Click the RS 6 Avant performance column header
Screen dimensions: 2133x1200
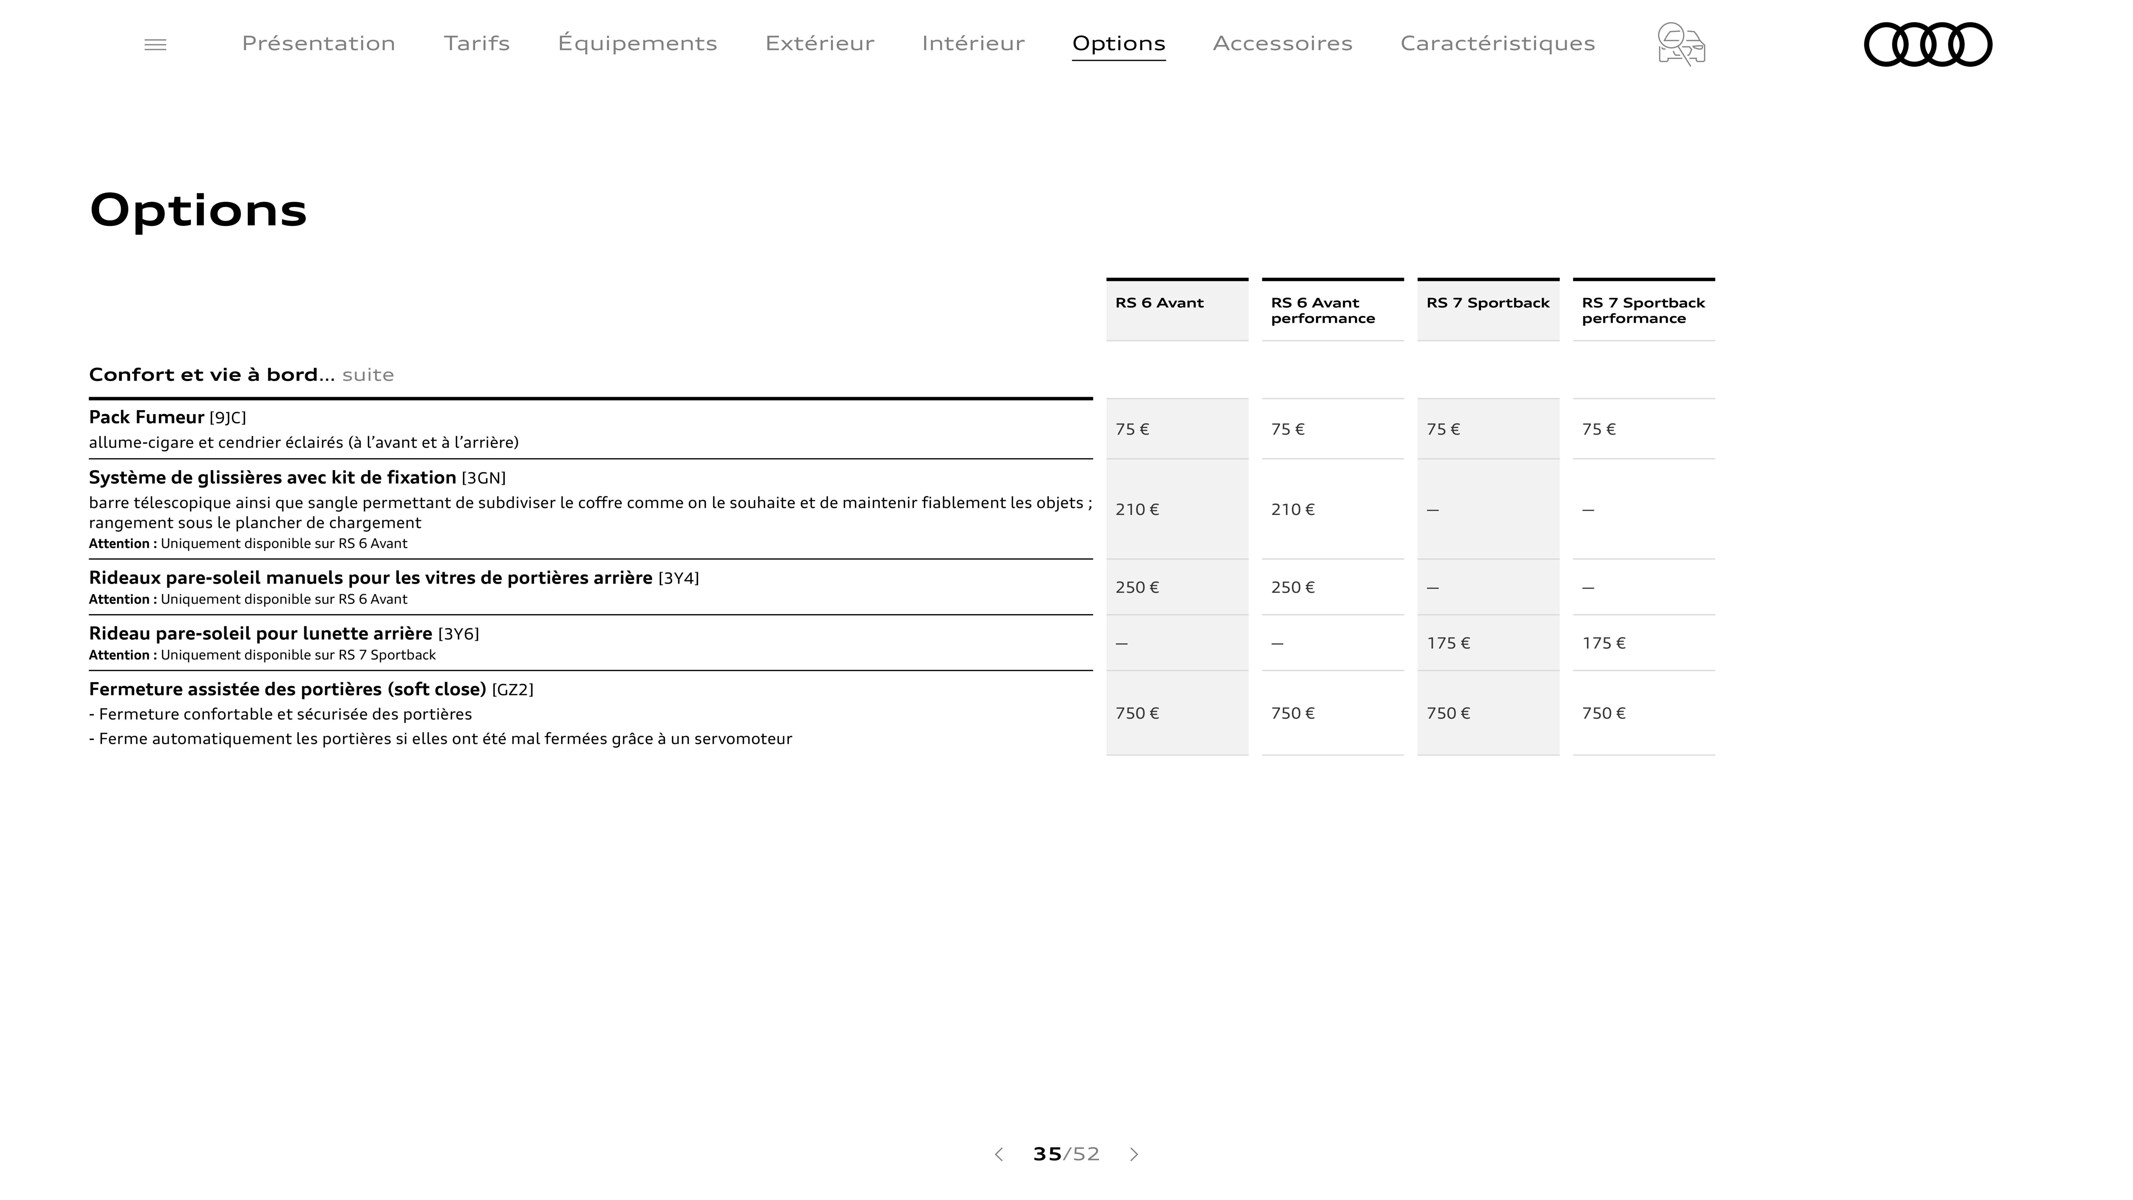pos(1332,310)
